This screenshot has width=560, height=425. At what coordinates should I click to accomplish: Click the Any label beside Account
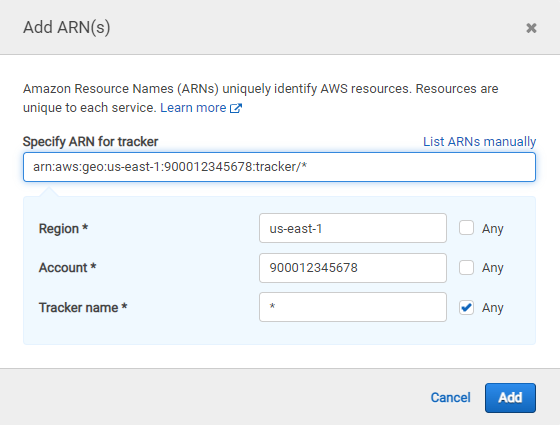492,268
